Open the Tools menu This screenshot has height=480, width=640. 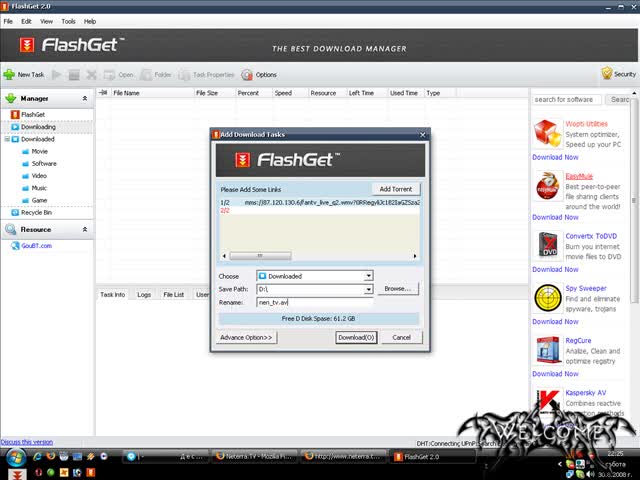click(69, 21)
